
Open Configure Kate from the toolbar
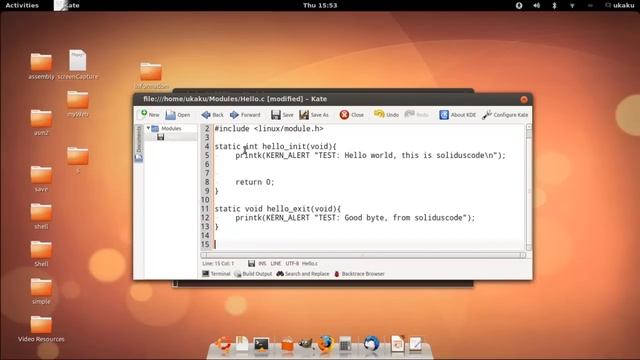click(x=505, y=115)
